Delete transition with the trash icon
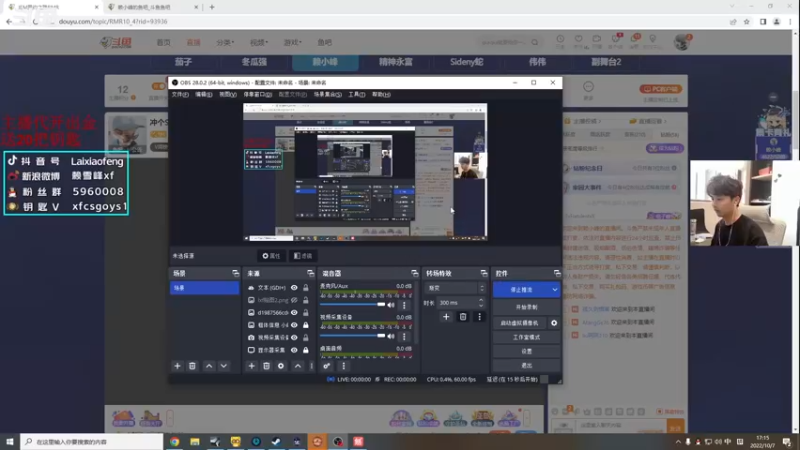The width and height of the screenshot is (800, 450). click(463, 317)
